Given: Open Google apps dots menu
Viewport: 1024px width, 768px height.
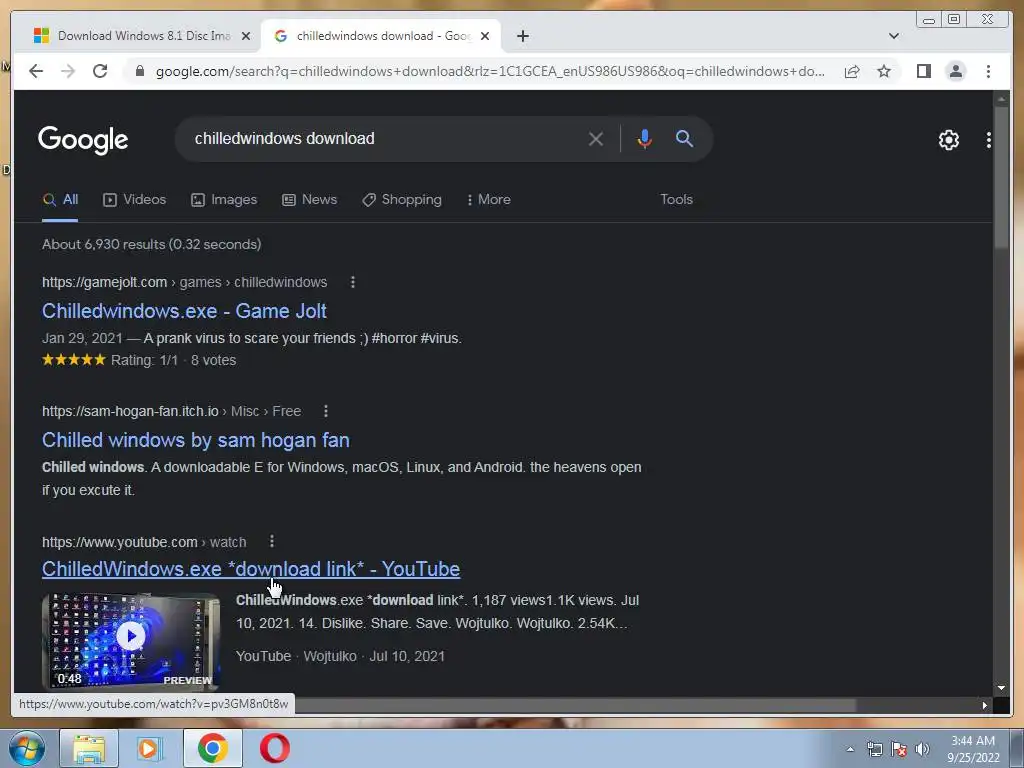Looking at the screenshot, I should (x=988, y=140).
